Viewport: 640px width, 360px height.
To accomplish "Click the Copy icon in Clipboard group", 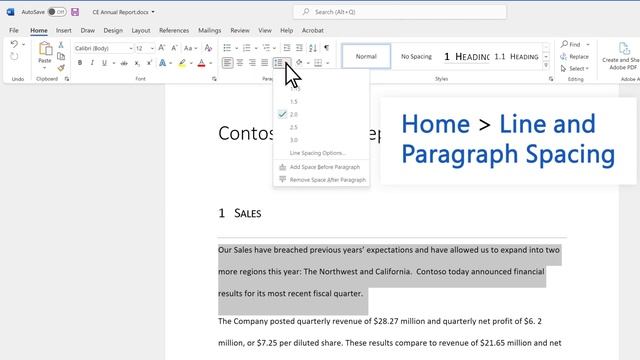I will pos(61,56).
